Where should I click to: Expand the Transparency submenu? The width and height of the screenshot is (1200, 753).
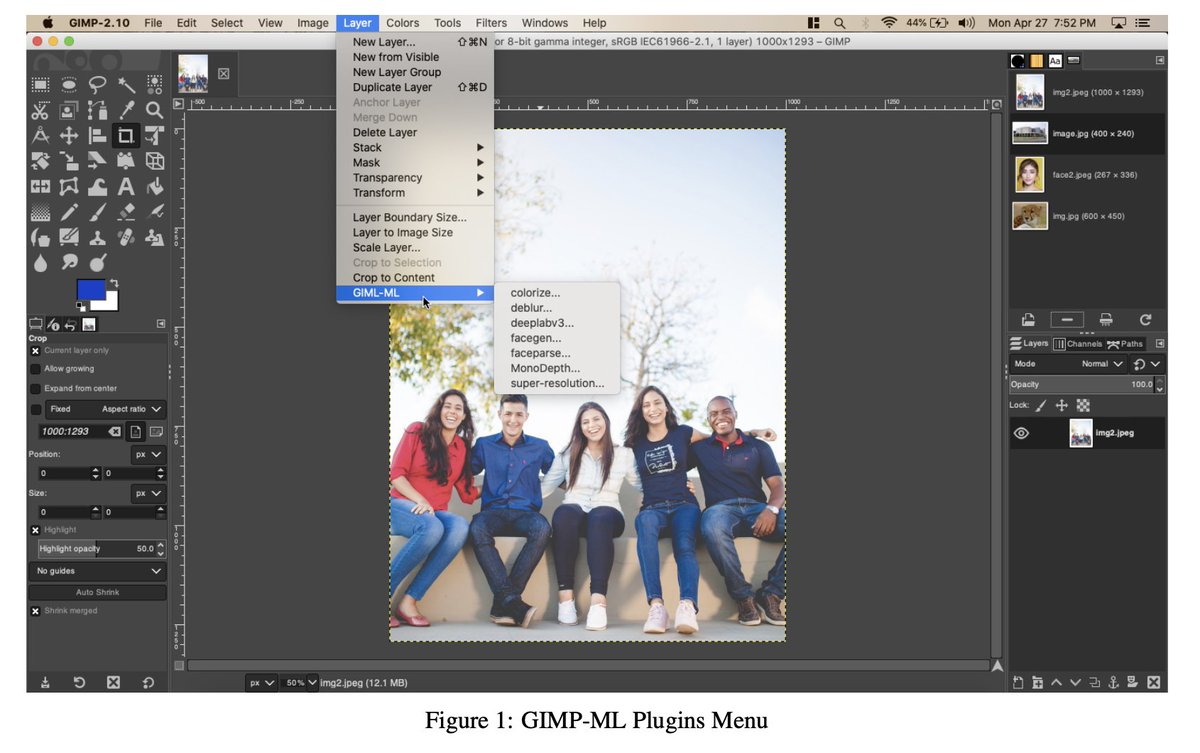pos(415,178)
